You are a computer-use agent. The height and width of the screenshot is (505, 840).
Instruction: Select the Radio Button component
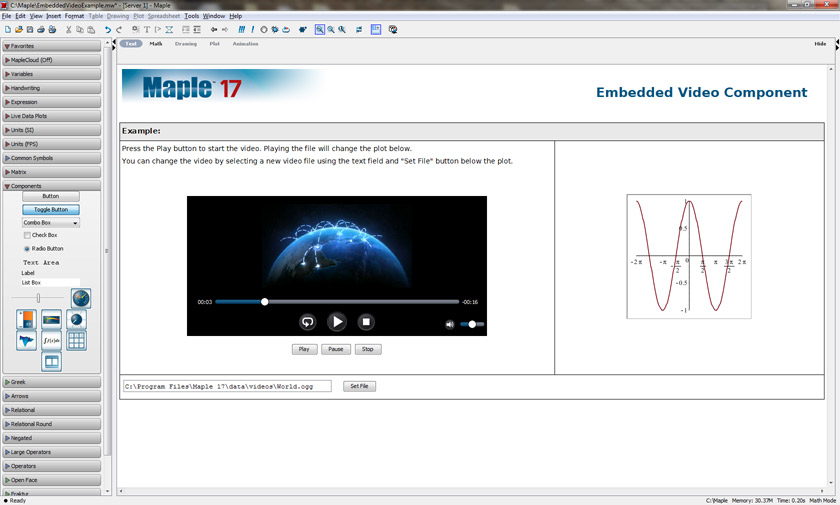[43, 248]
